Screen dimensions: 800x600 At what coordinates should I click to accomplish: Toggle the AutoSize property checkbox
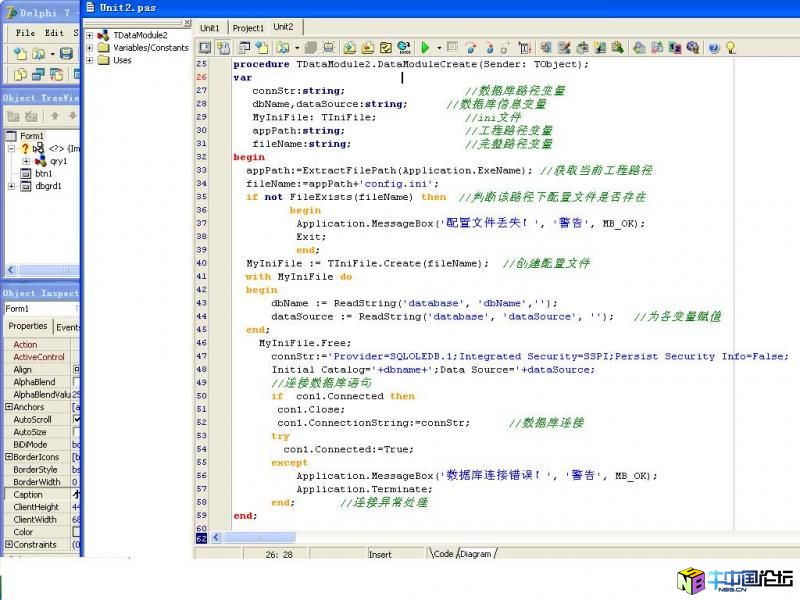[x=77, y=432]
